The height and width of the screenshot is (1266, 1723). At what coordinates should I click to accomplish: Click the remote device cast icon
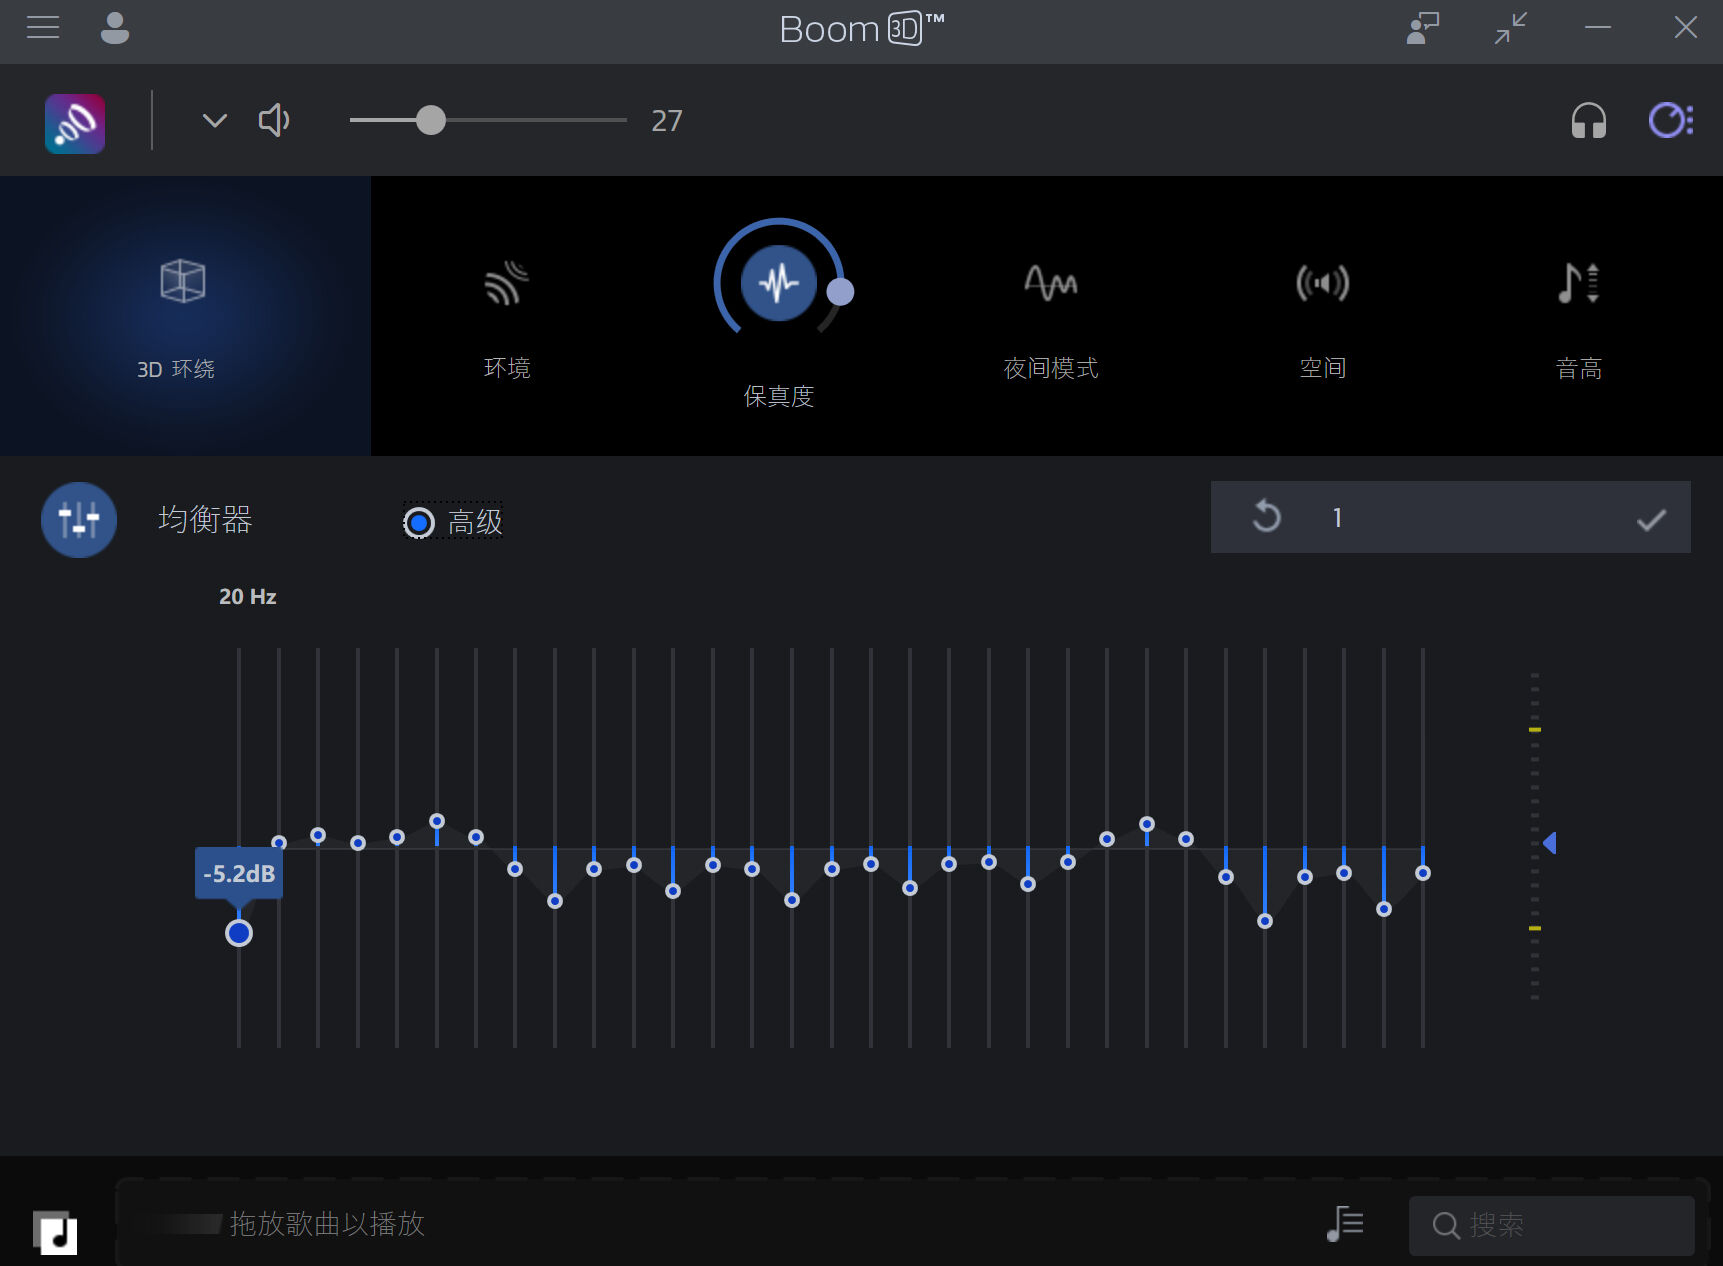tap(1422, 28)
